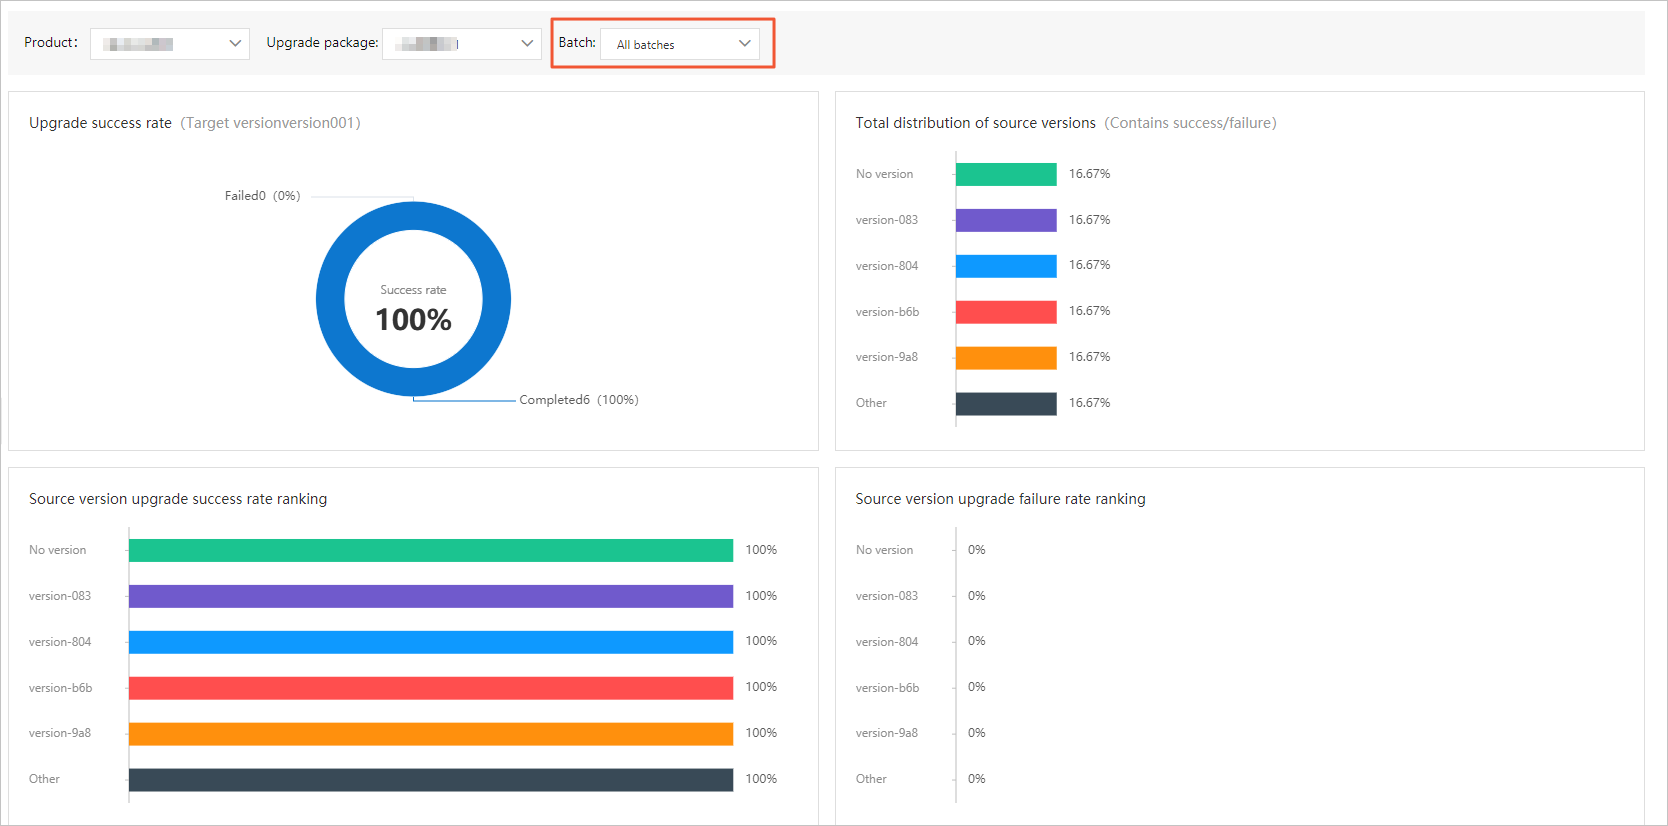The height and width of the screenshot is (826, 1668).
Task: Click Source version upgrade failure rate ranking title
Action: [1000, 499]
